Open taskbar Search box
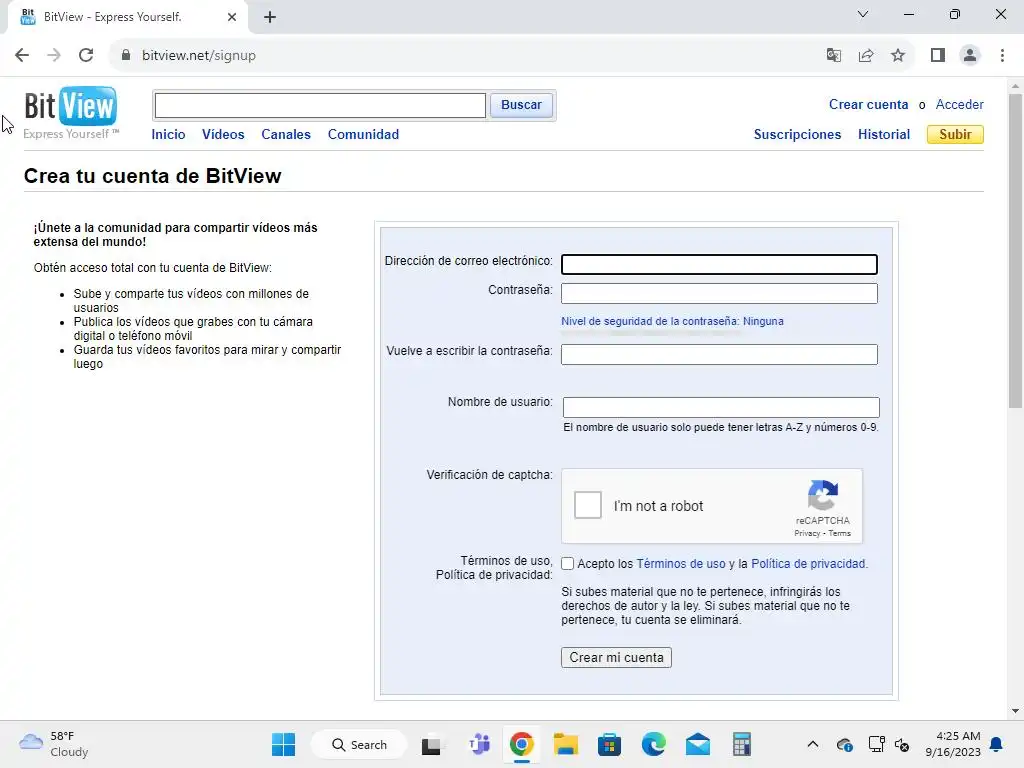Screen dimensions: 1024x768 click(x=359, y=744)
